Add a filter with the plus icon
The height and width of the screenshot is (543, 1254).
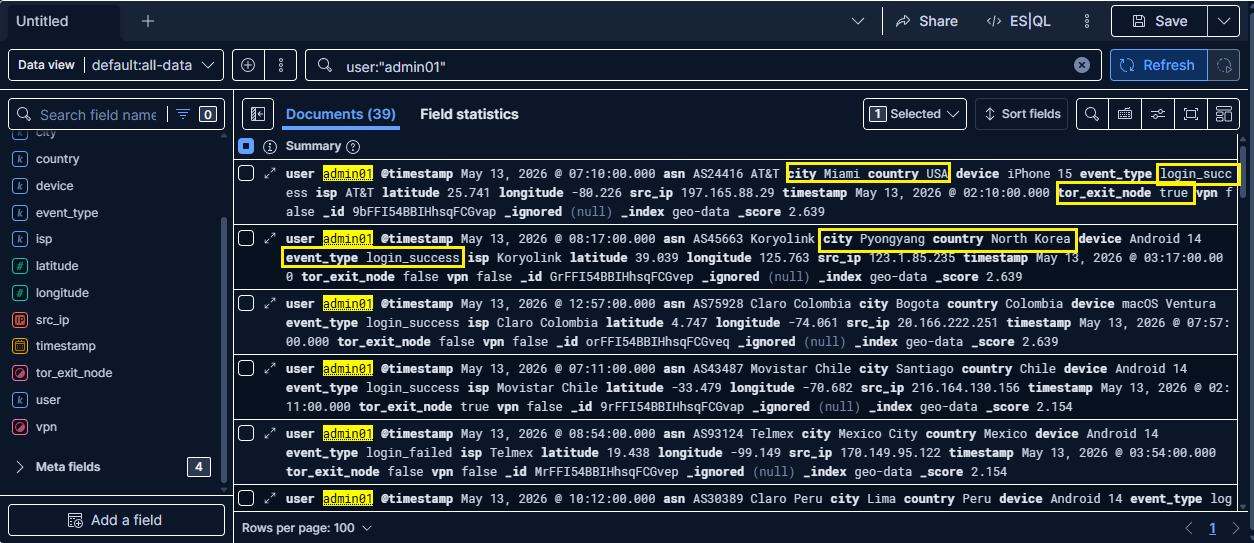point(249,65)
